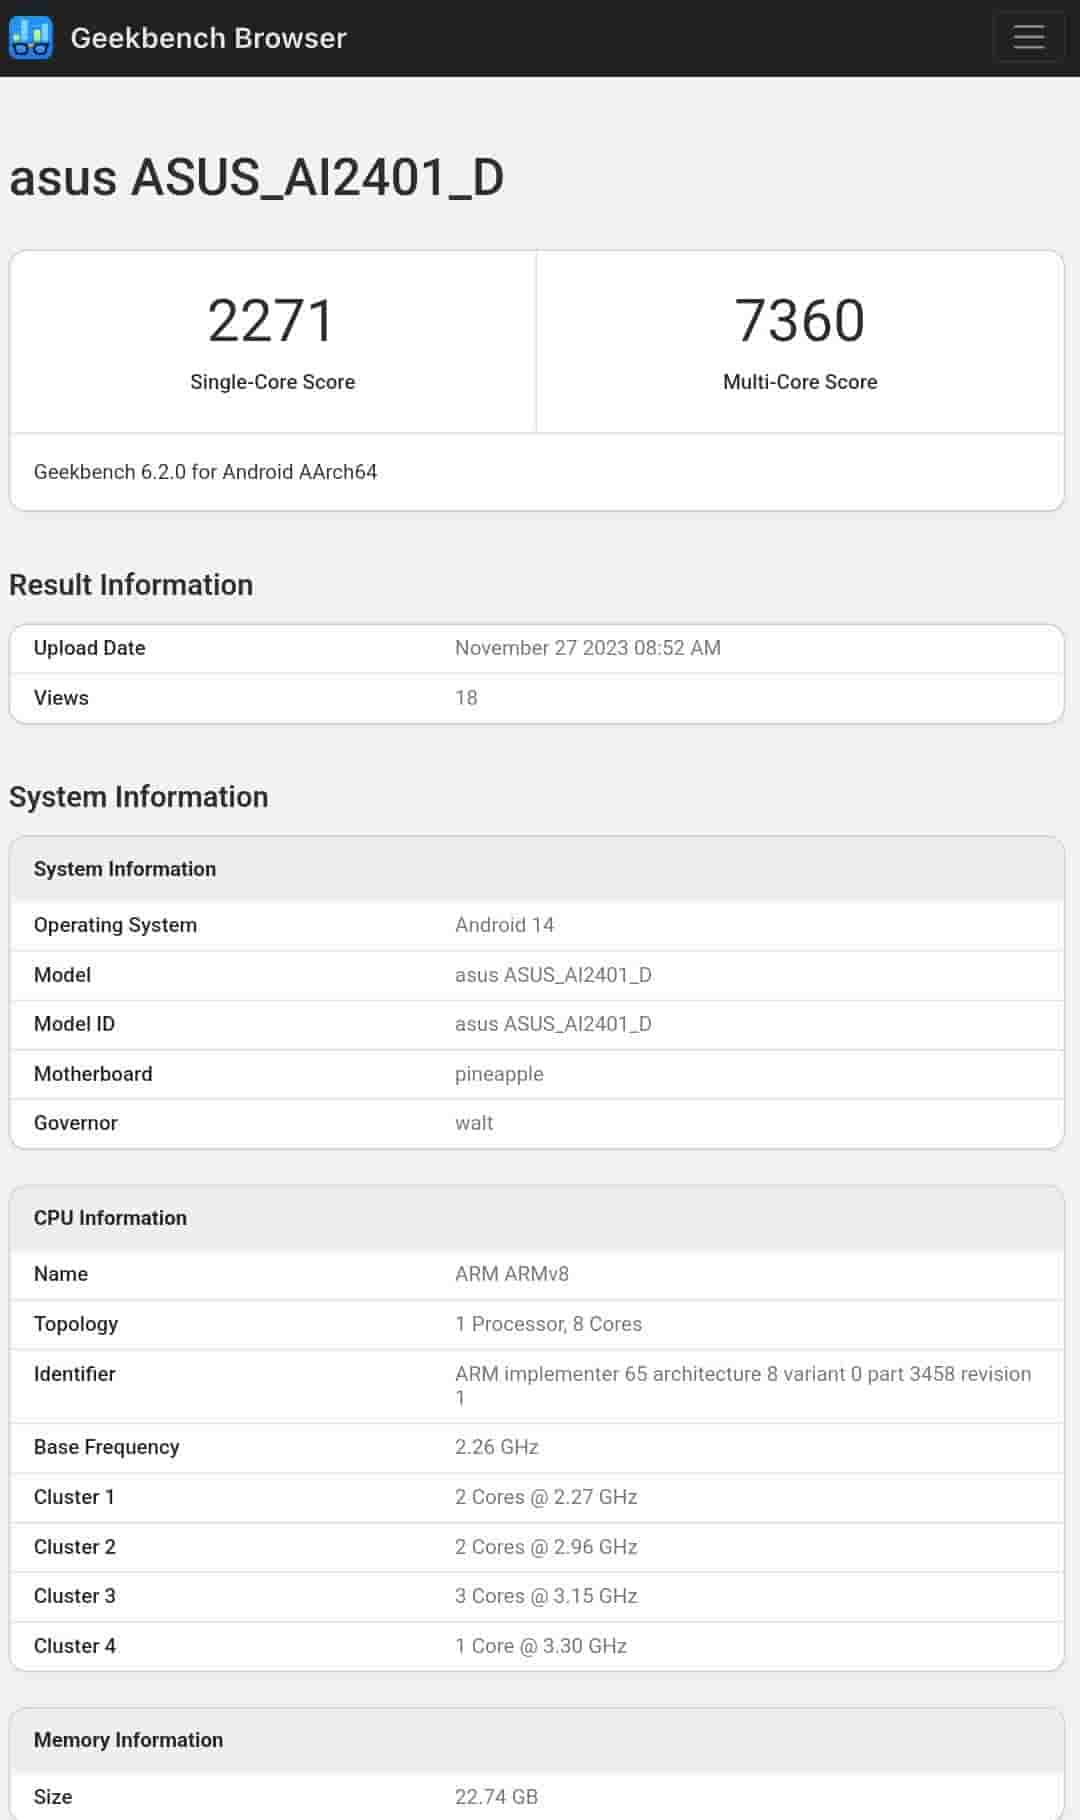
Task: Click the Model ID row value
Action: tap(553, 1024)
